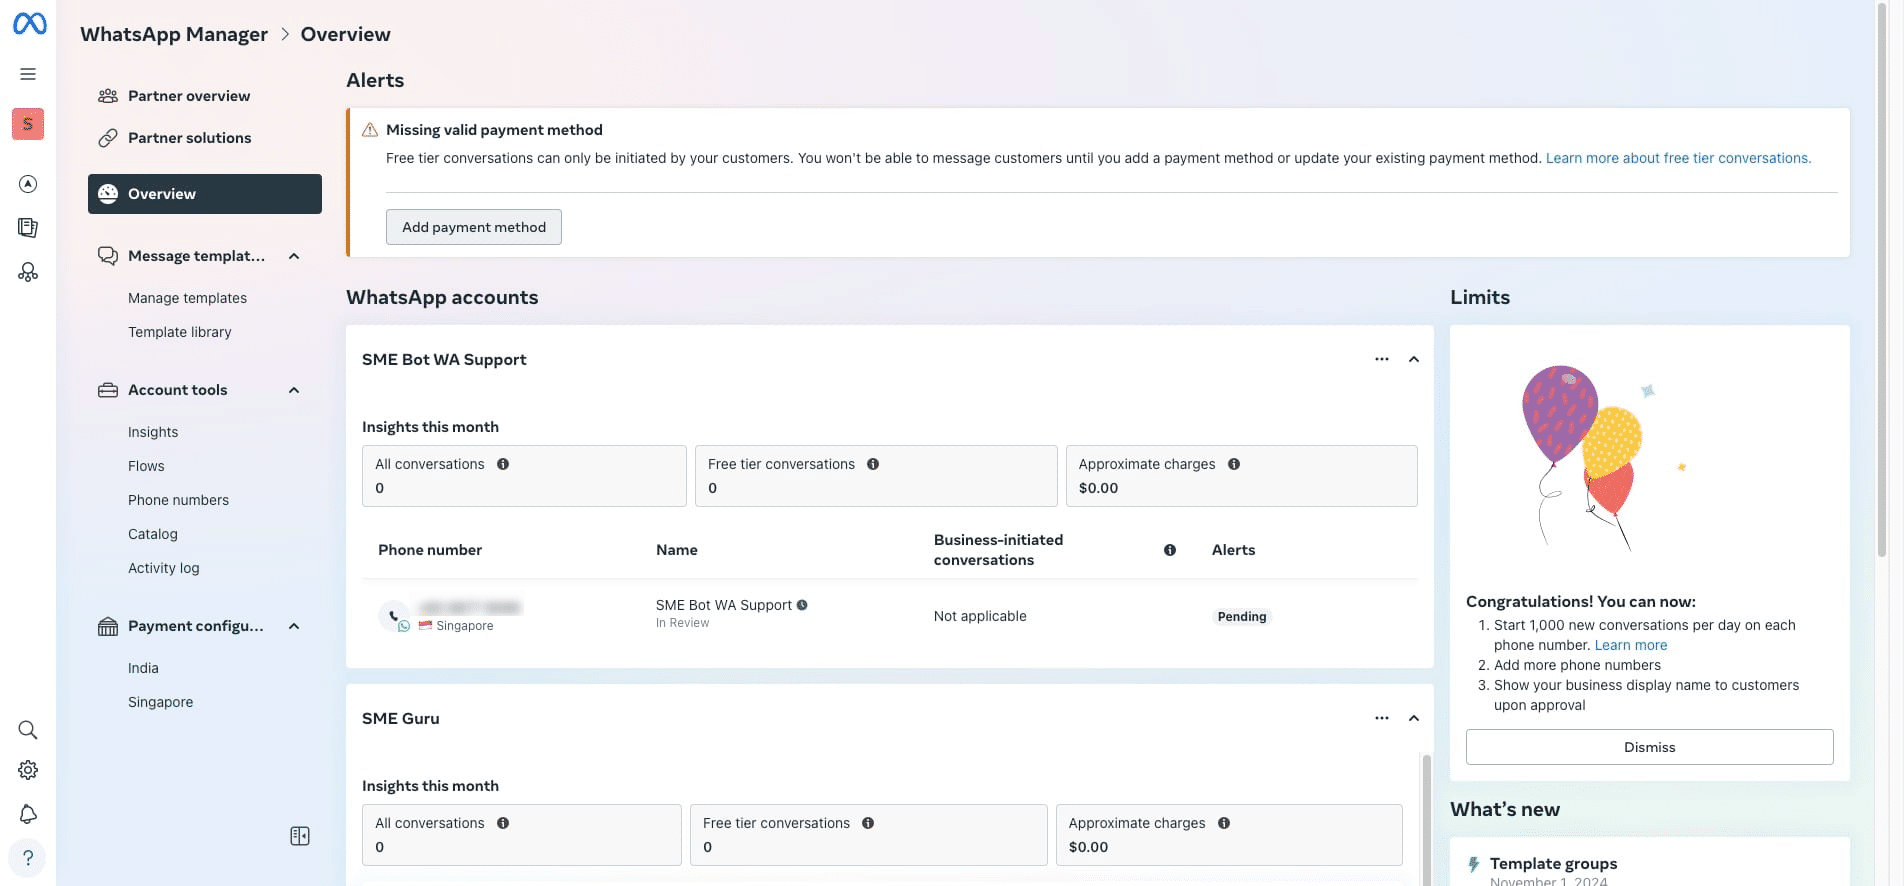Open more options for SME Bot WA Support

click(1382, 359)
